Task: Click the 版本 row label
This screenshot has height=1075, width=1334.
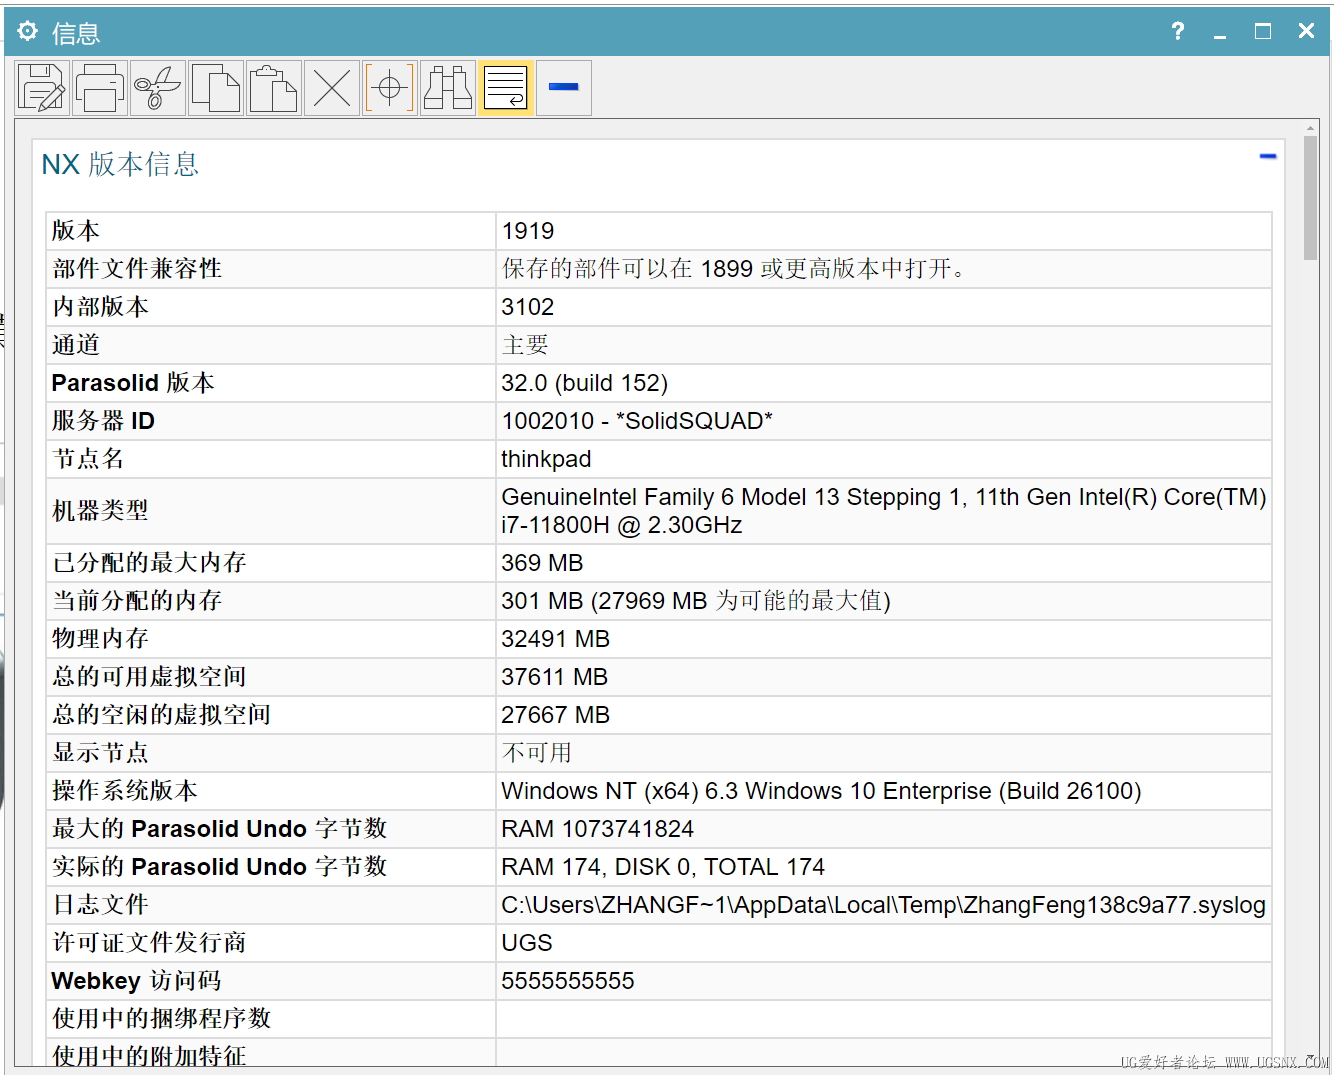Action: point(76,231)
